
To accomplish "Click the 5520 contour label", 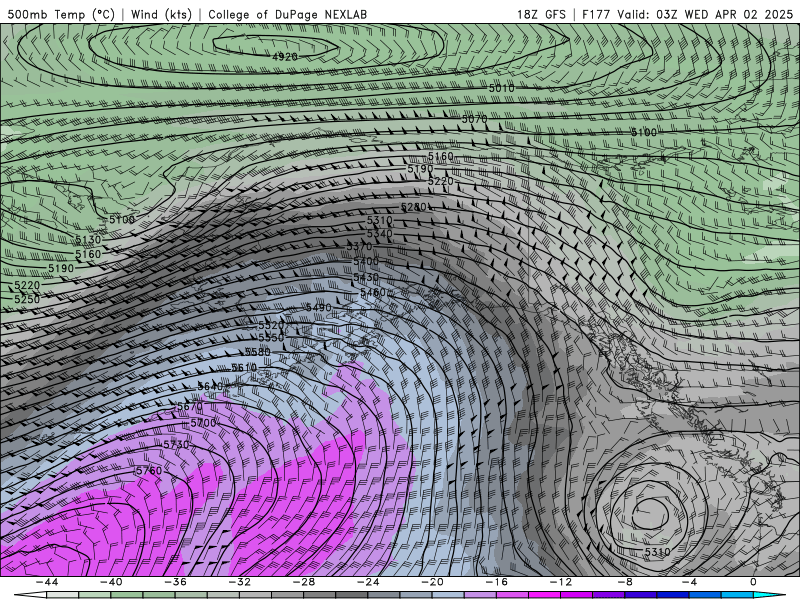I will (271, 325).
